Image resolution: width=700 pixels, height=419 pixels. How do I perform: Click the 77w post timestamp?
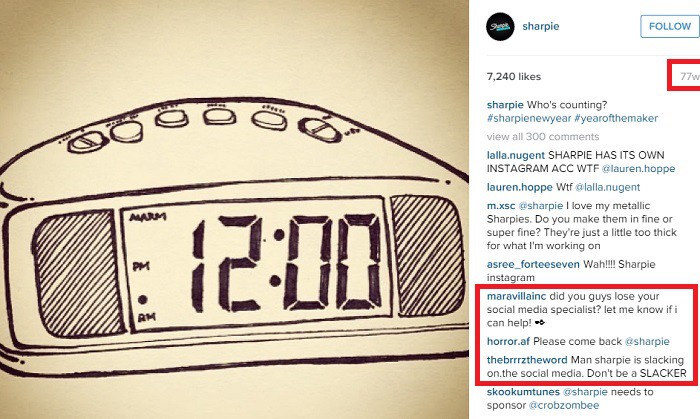[690, 77]
